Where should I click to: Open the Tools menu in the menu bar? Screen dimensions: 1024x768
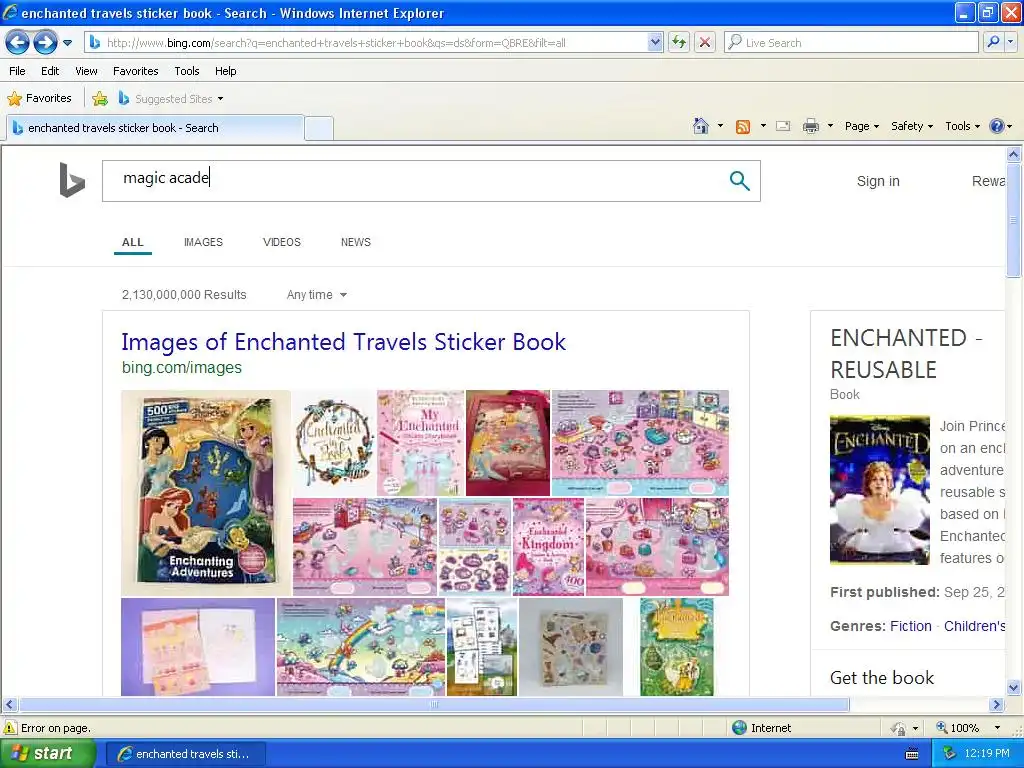click(x=187, y=71)
